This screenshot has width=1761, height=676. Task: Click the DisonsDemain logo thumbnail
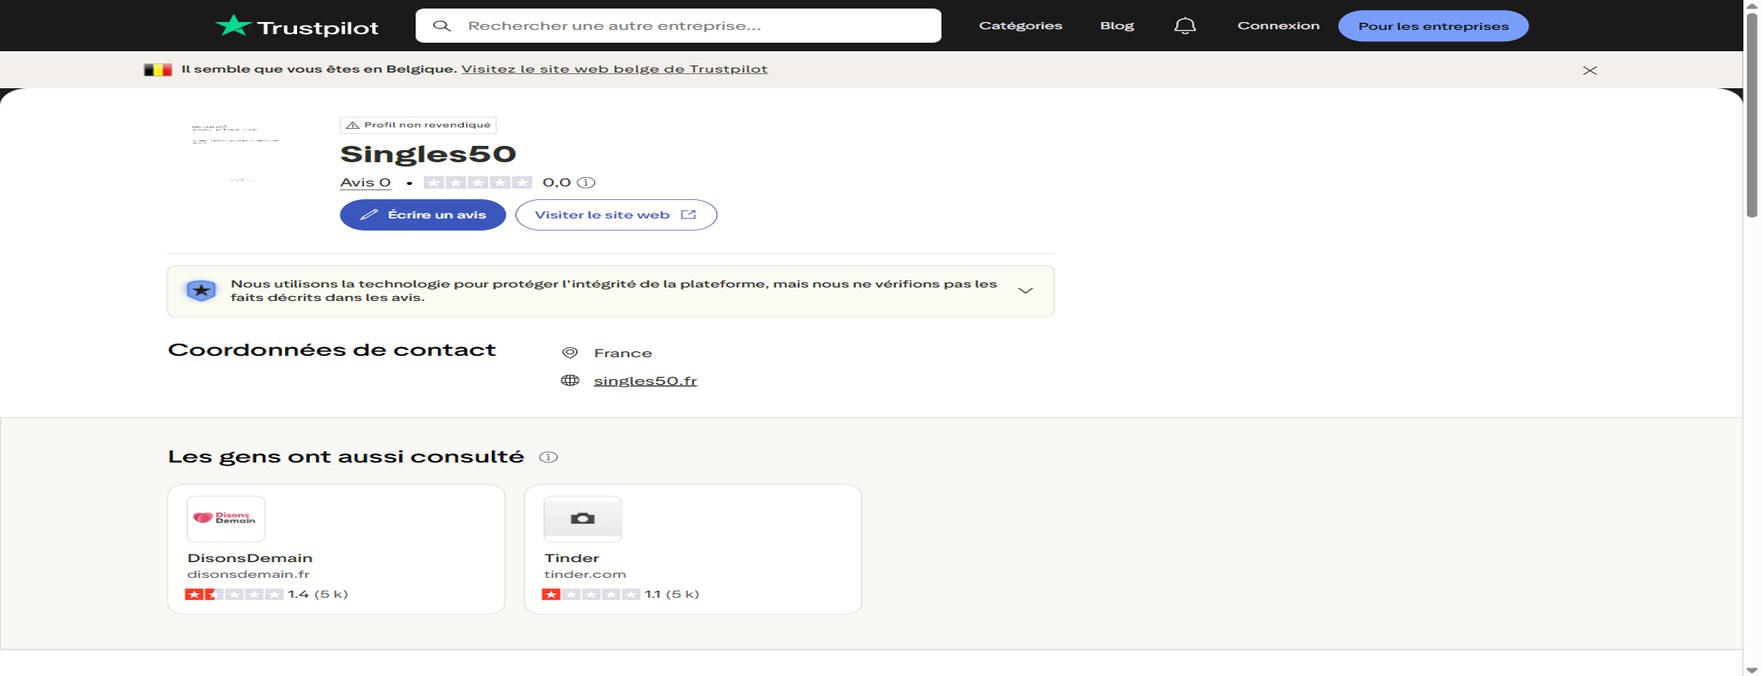[x=226, y=519]
